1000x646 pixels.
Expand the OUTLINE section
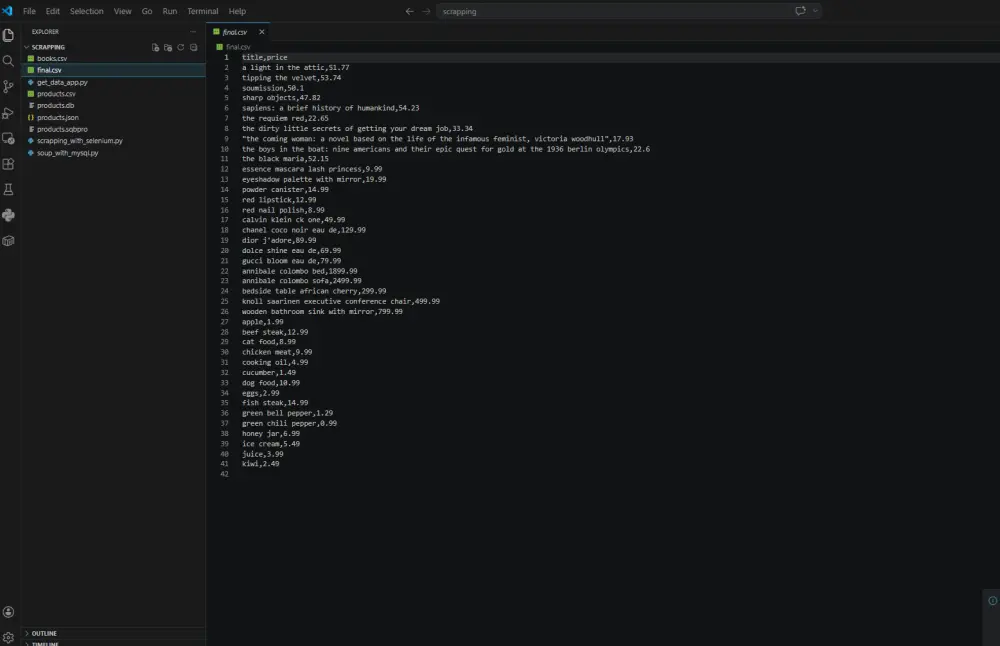point(44,633)
